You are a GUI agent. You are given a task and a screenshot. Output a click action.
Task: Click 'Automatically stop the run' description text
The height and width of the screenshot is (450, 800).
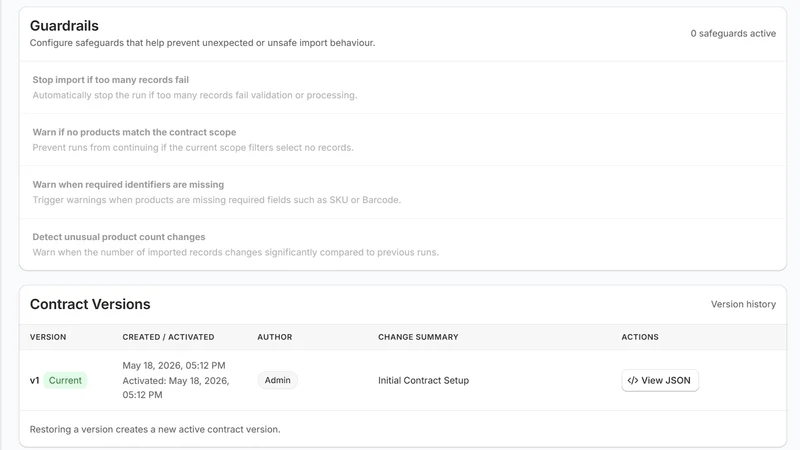tap(195, 95)
